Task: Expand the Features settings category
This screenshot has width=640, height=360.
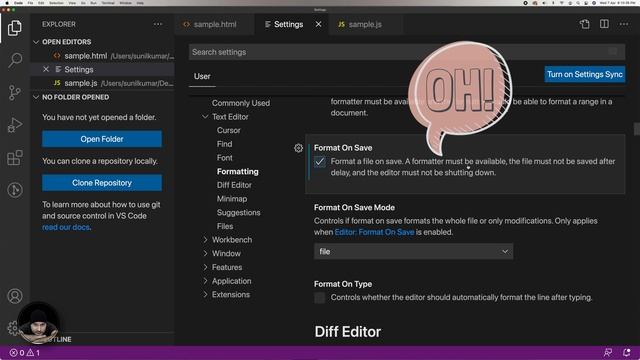Action: coord(205,267)
